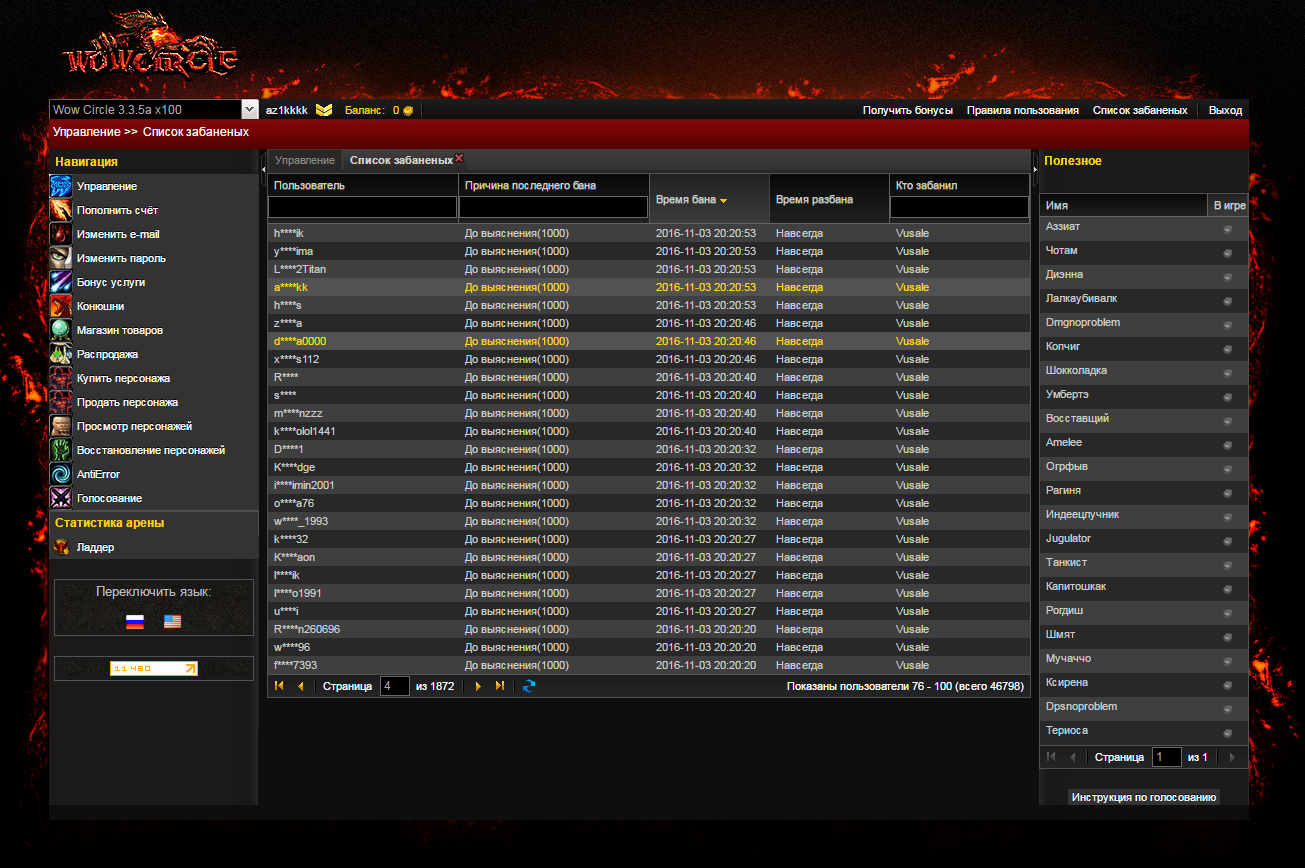
Task: Go to next page of banned list
Action: (478, 686)
